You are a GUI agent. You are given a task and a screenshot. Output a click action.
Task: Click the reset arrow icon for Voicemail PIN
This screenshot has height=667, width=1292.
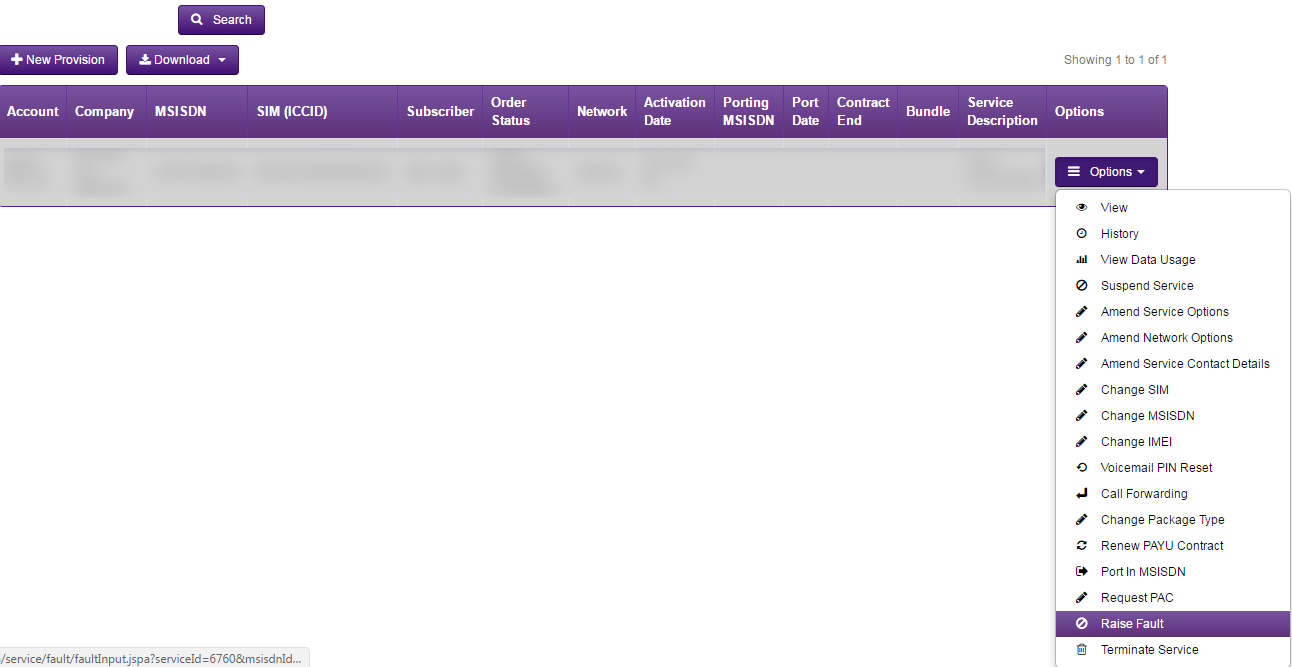(1081, 468)
